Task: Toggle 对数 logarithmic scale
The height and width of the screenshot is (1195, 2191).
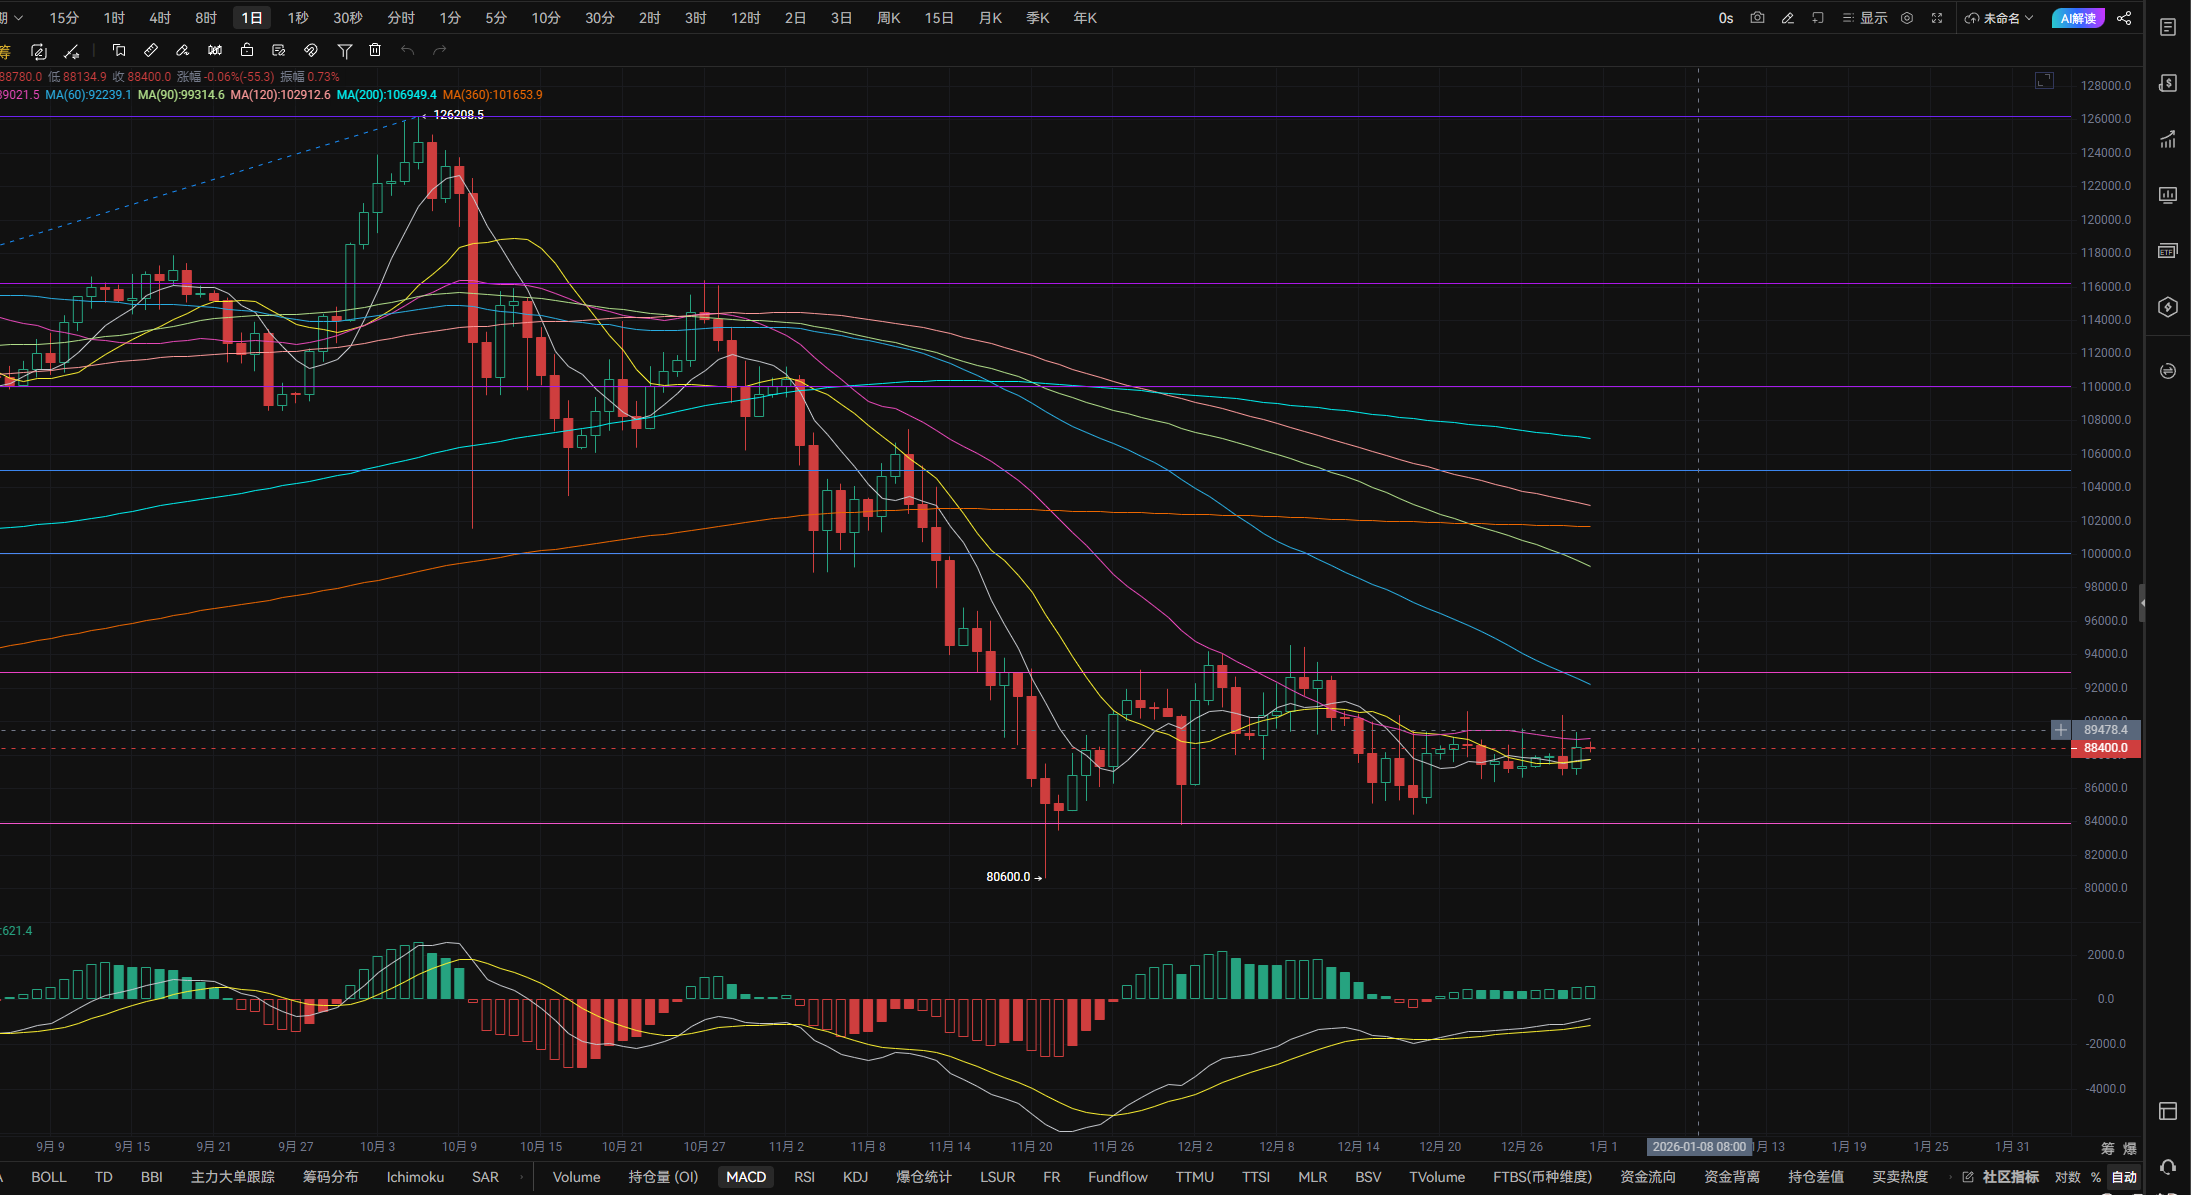Action: click(2068, 1177)
